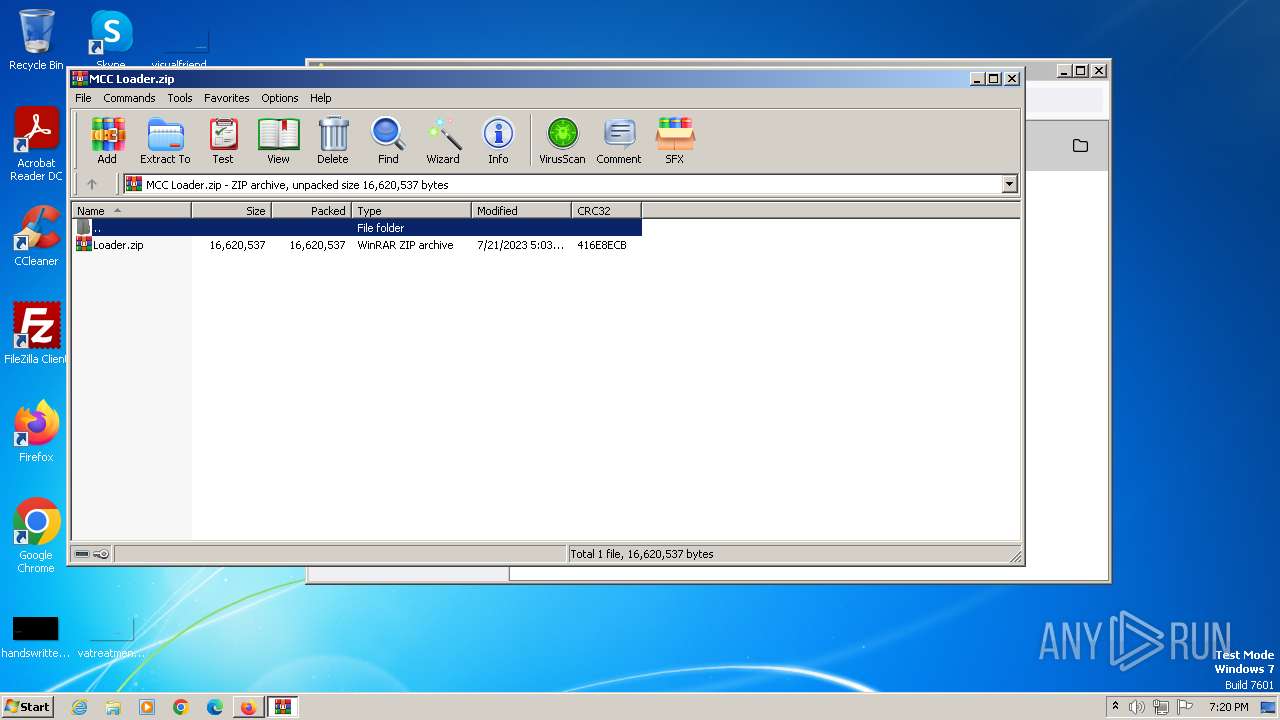Click the Action Center flag icon

[1184, 707]
